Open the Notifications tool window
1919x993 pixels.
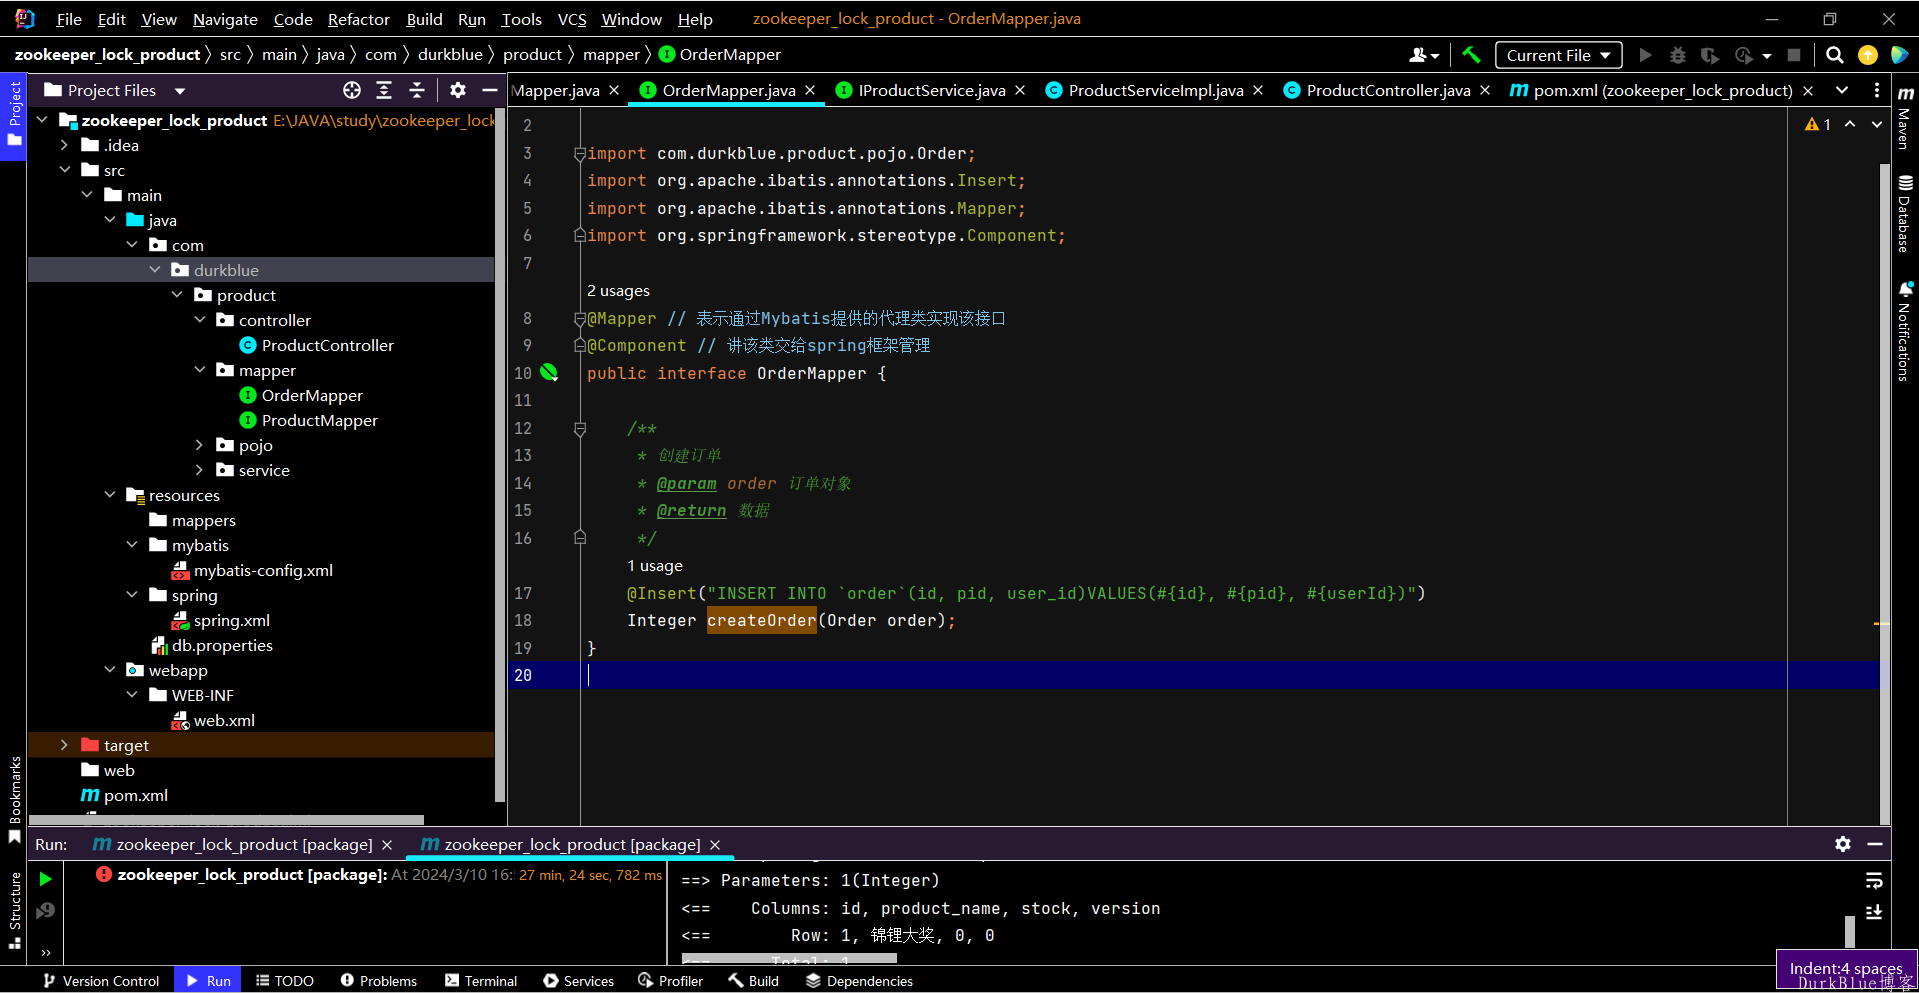1905,331
